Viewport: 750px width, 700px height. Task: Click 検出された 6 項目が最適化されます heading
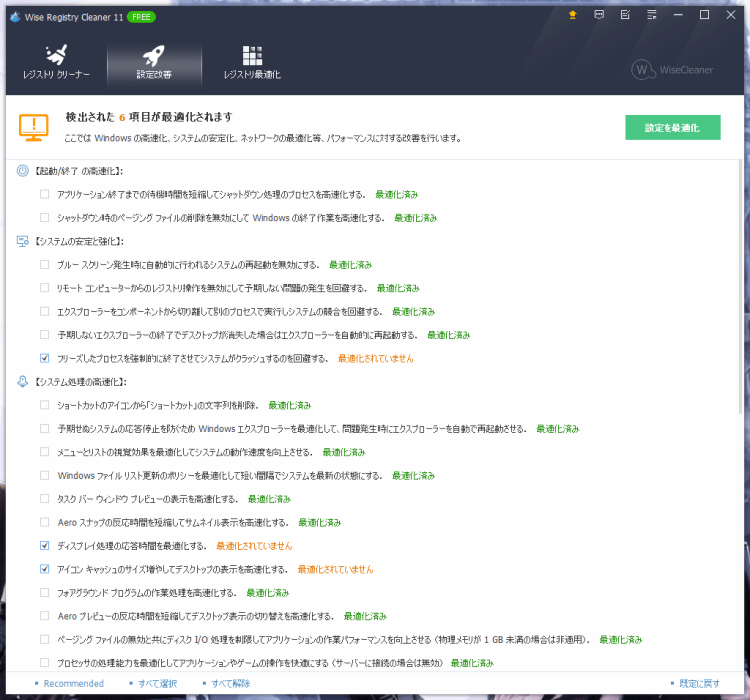(149, 117)
